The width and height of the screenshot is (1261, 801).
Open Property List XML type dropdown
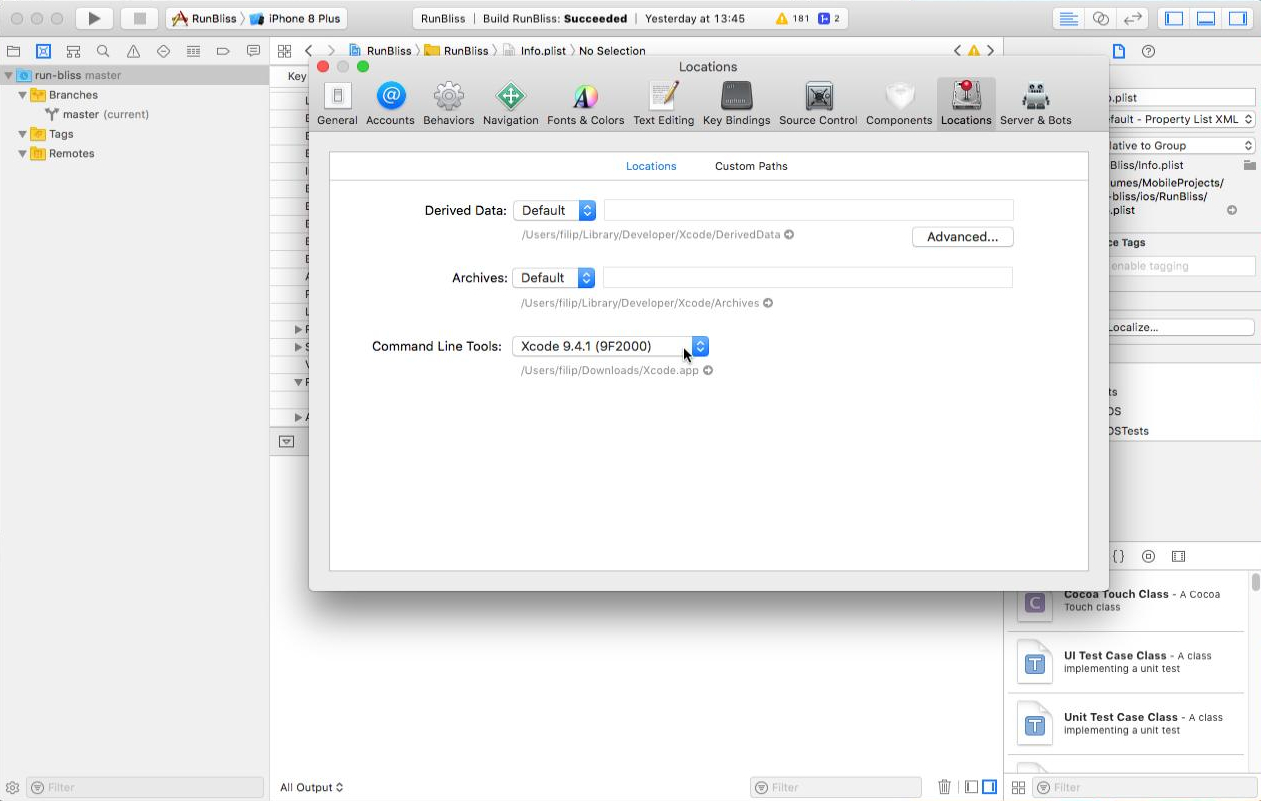pos(1181,119)
